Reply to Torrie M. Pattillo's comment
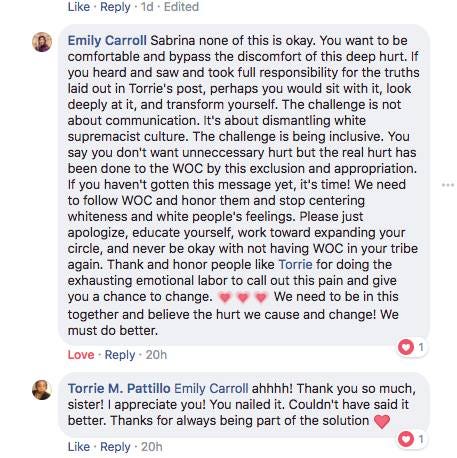 click(x=115, y=447)
